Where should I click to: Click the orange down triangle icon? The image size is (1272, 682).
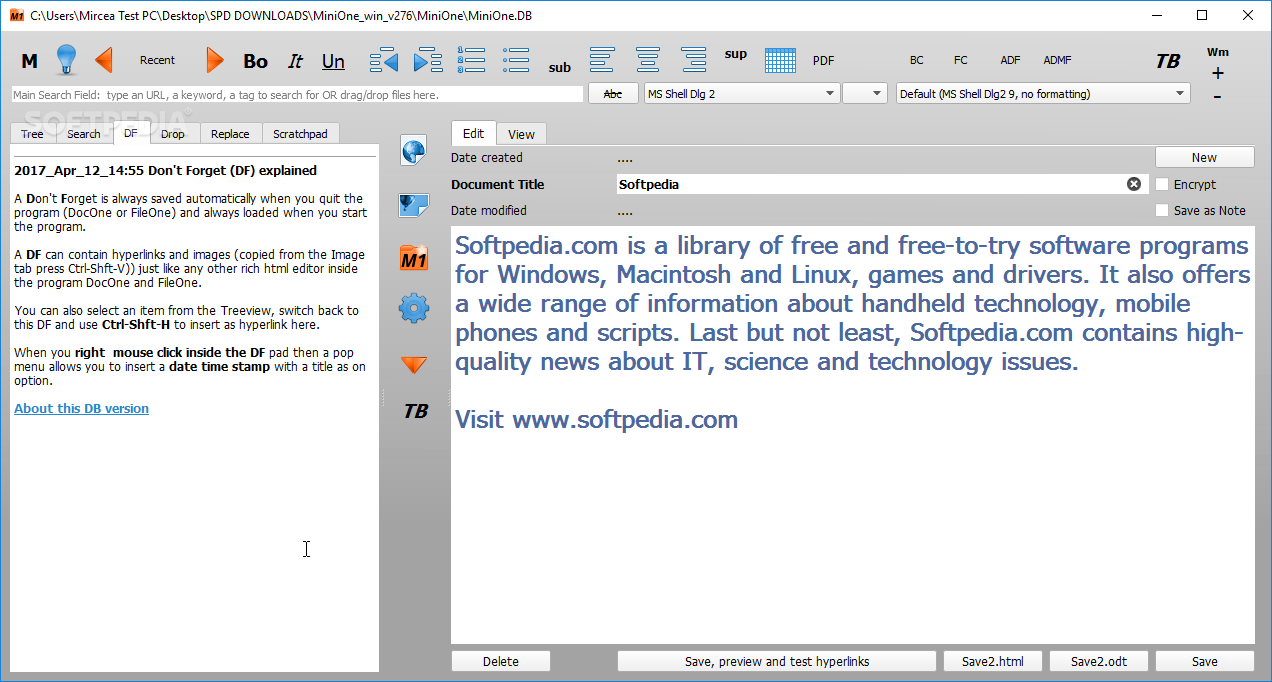click(414, 365)
